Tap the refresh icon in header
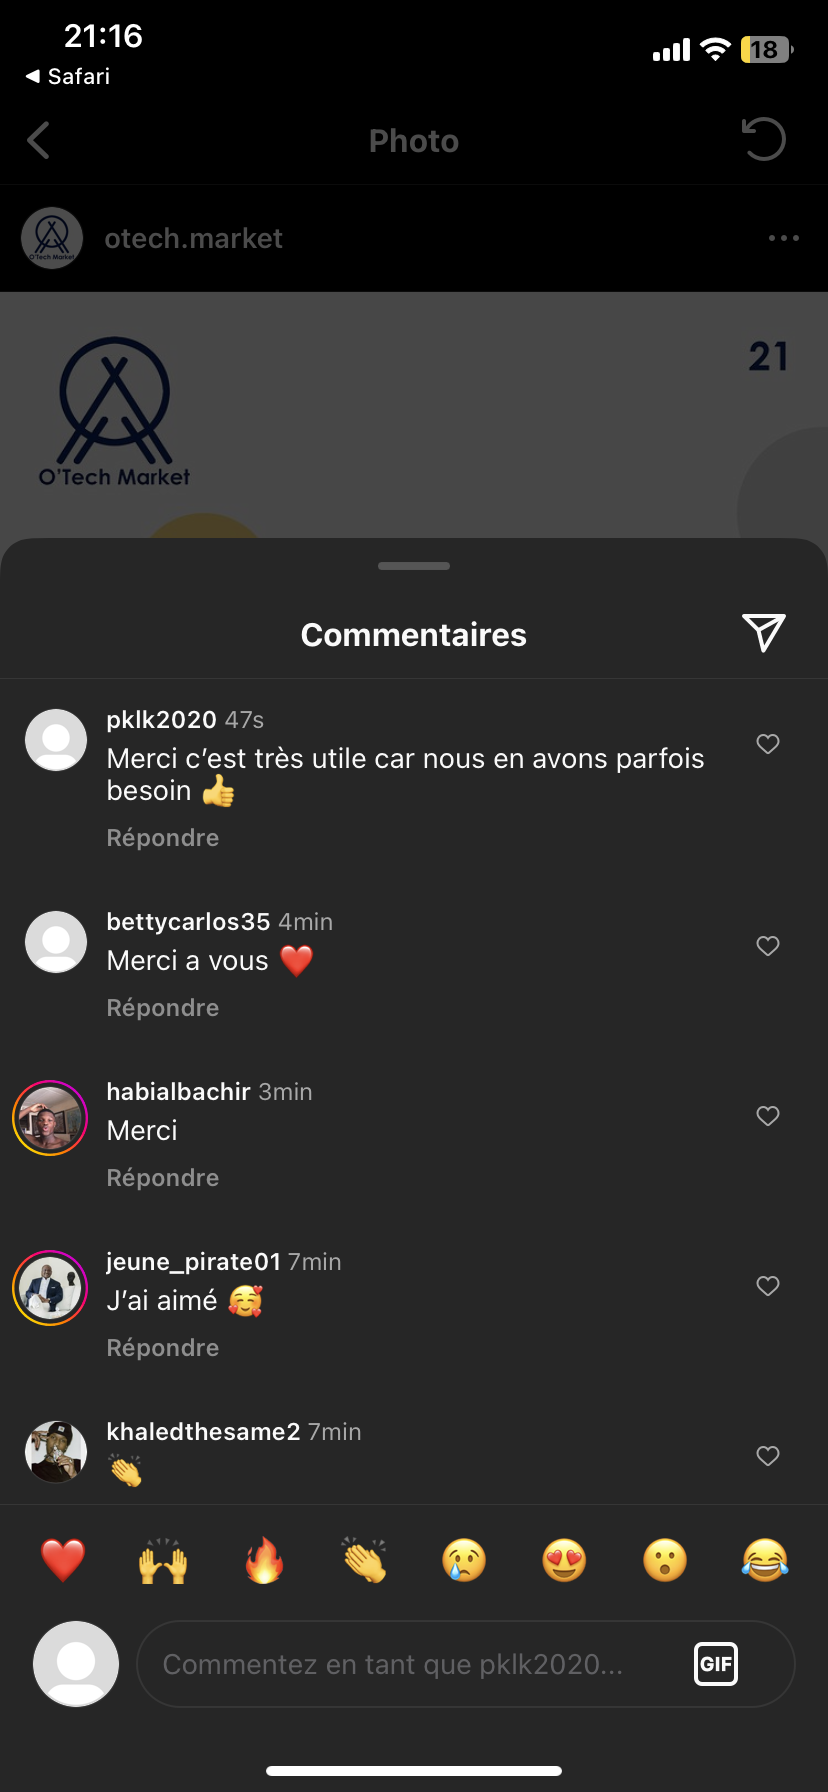Image resolution: width=828 pixels, height=1792 pixels. (x=764, y=140)
